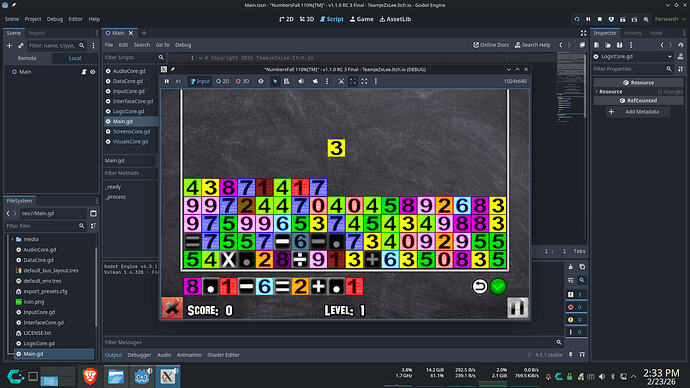Toggle distraction-free mode icon

pos(583,33)
